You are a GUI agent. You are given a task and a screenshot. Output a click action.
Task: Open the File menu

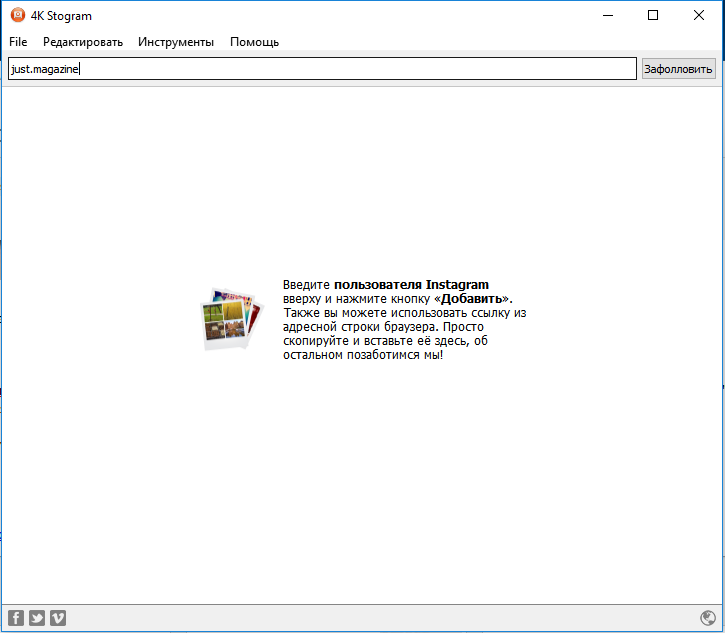coord(18,42)
